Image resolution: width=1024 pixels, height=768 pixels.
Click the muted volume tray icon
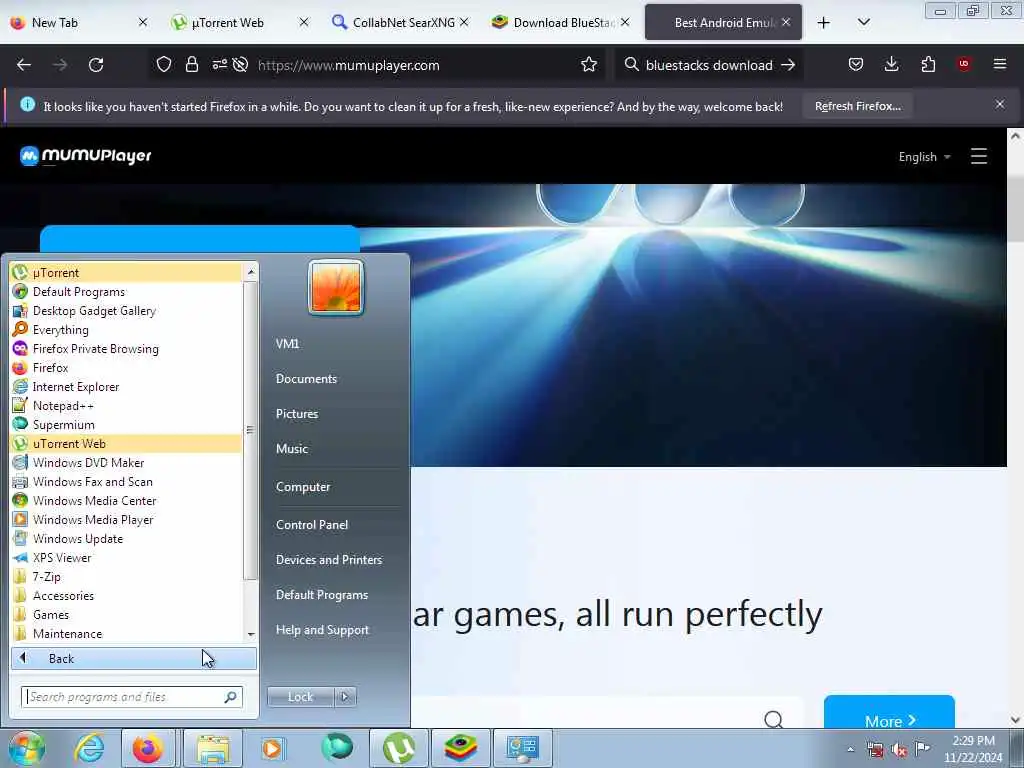pos(899,749)
